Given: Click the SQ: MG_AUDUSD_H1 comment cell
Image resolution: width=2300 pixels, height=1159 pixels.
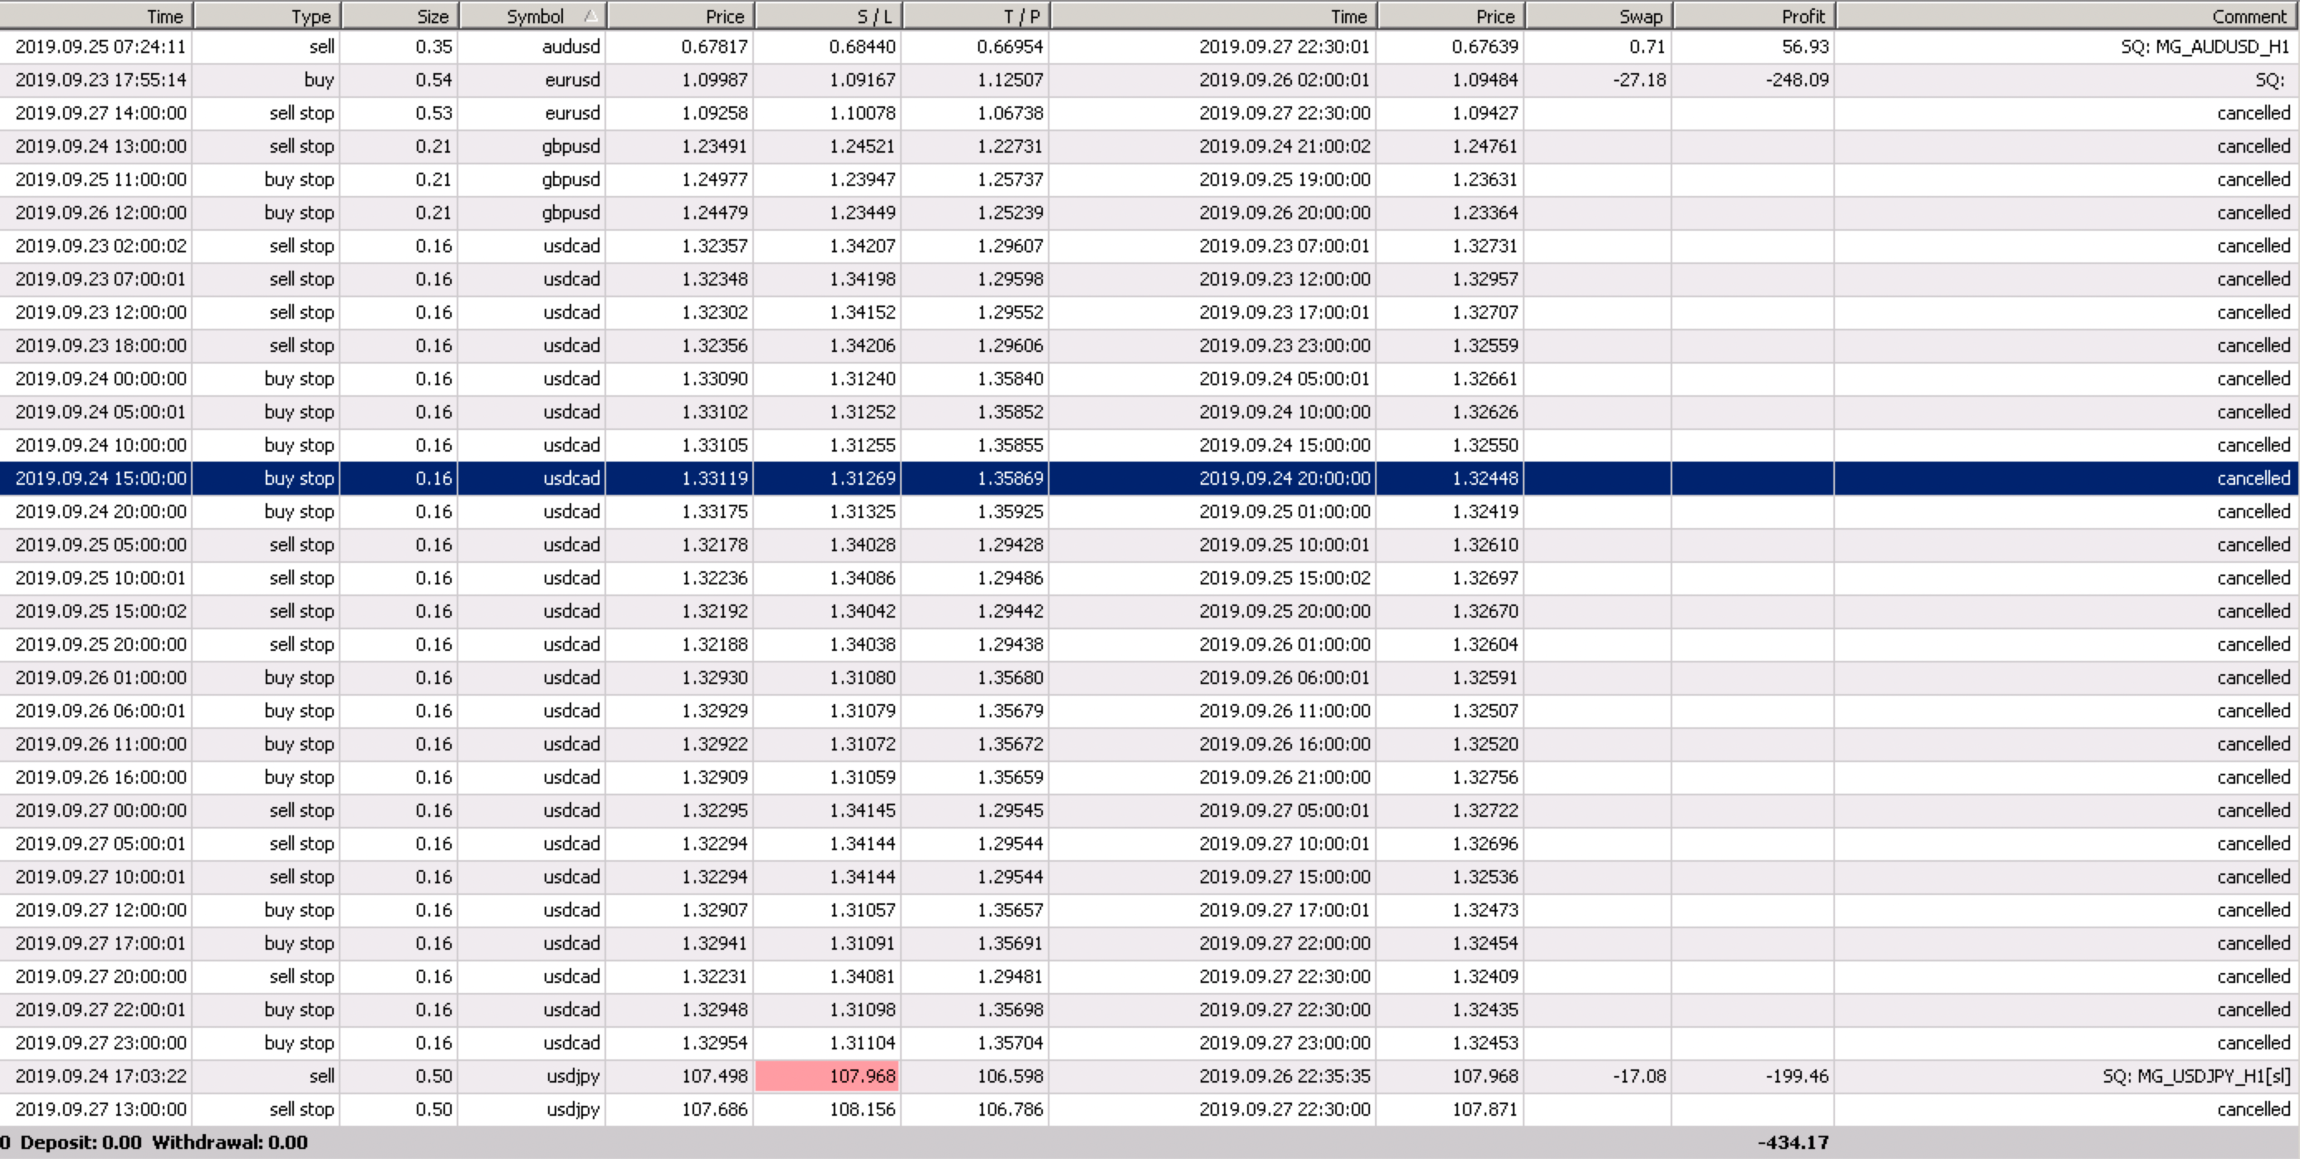Looking at the screenshot, I should (x=2204, y=47).
